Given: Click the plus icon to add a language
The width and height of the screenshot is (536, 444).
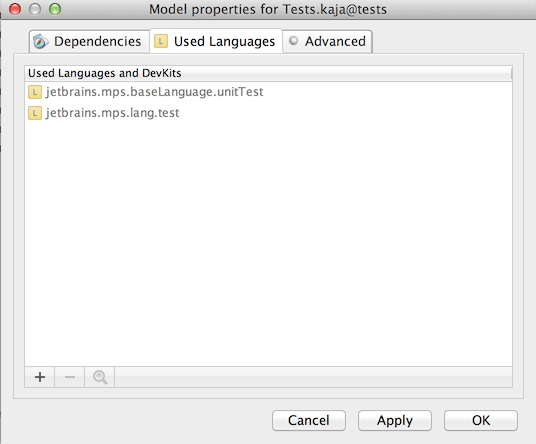Looking at the screenshot, I should click(40, 377).
